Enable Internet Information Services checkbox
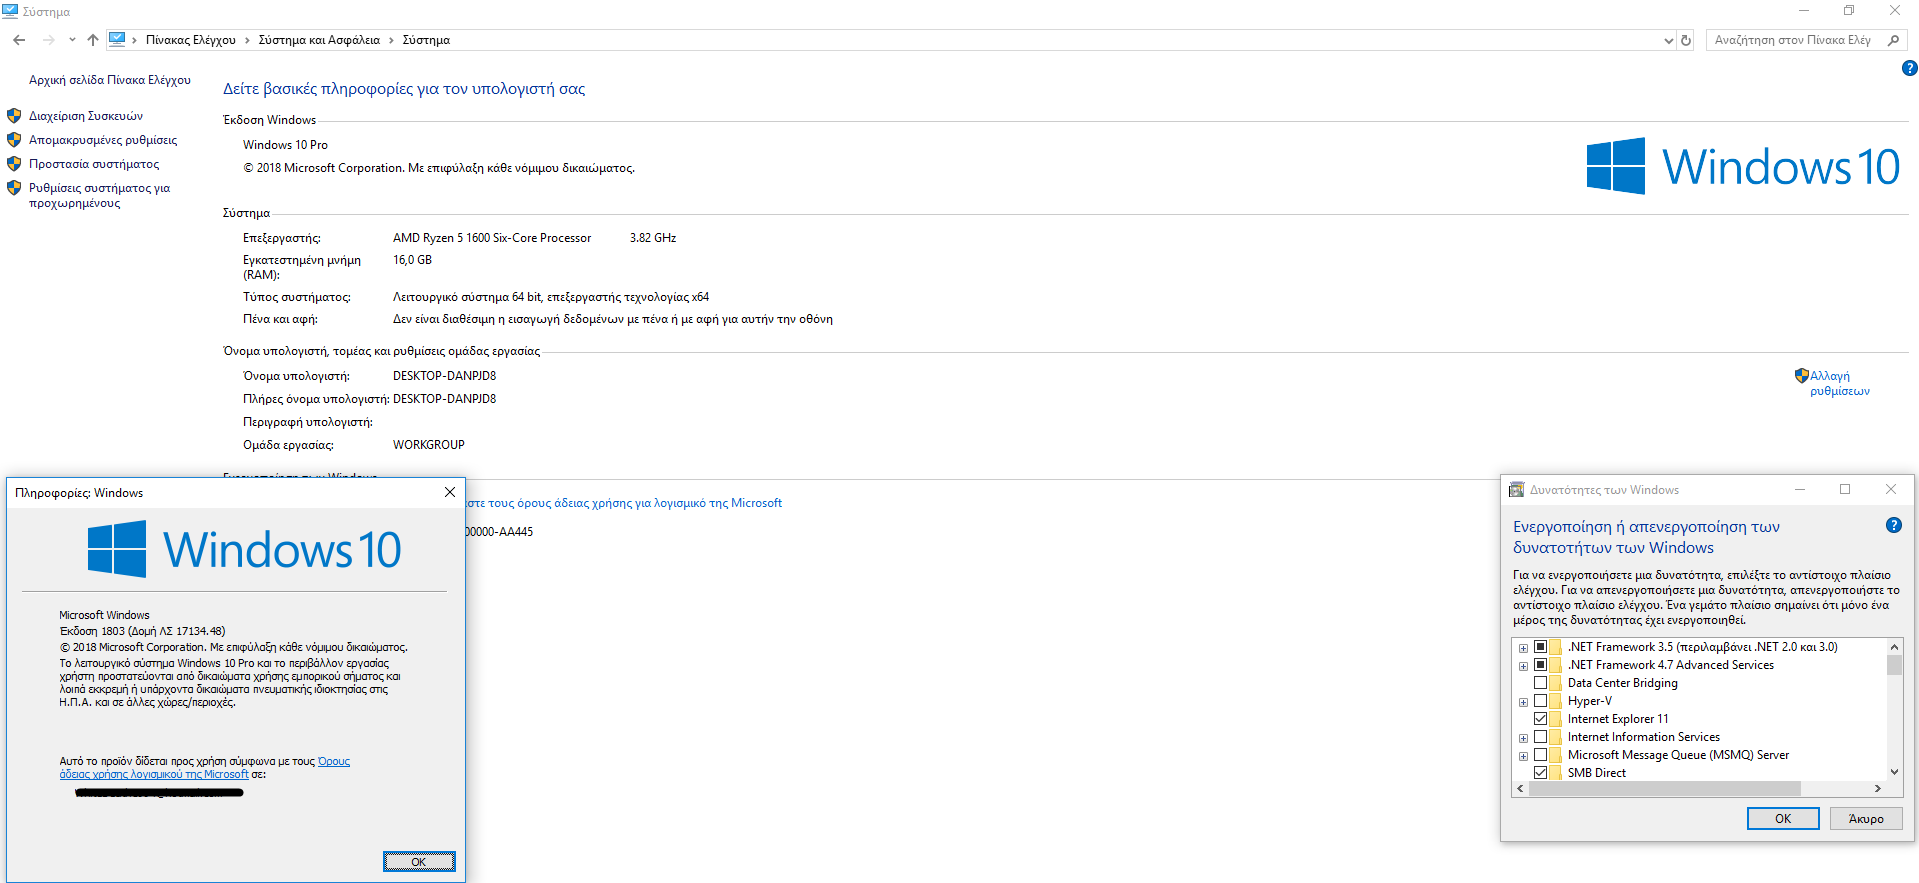The image size is (1919, 883). click(1540, 737)
